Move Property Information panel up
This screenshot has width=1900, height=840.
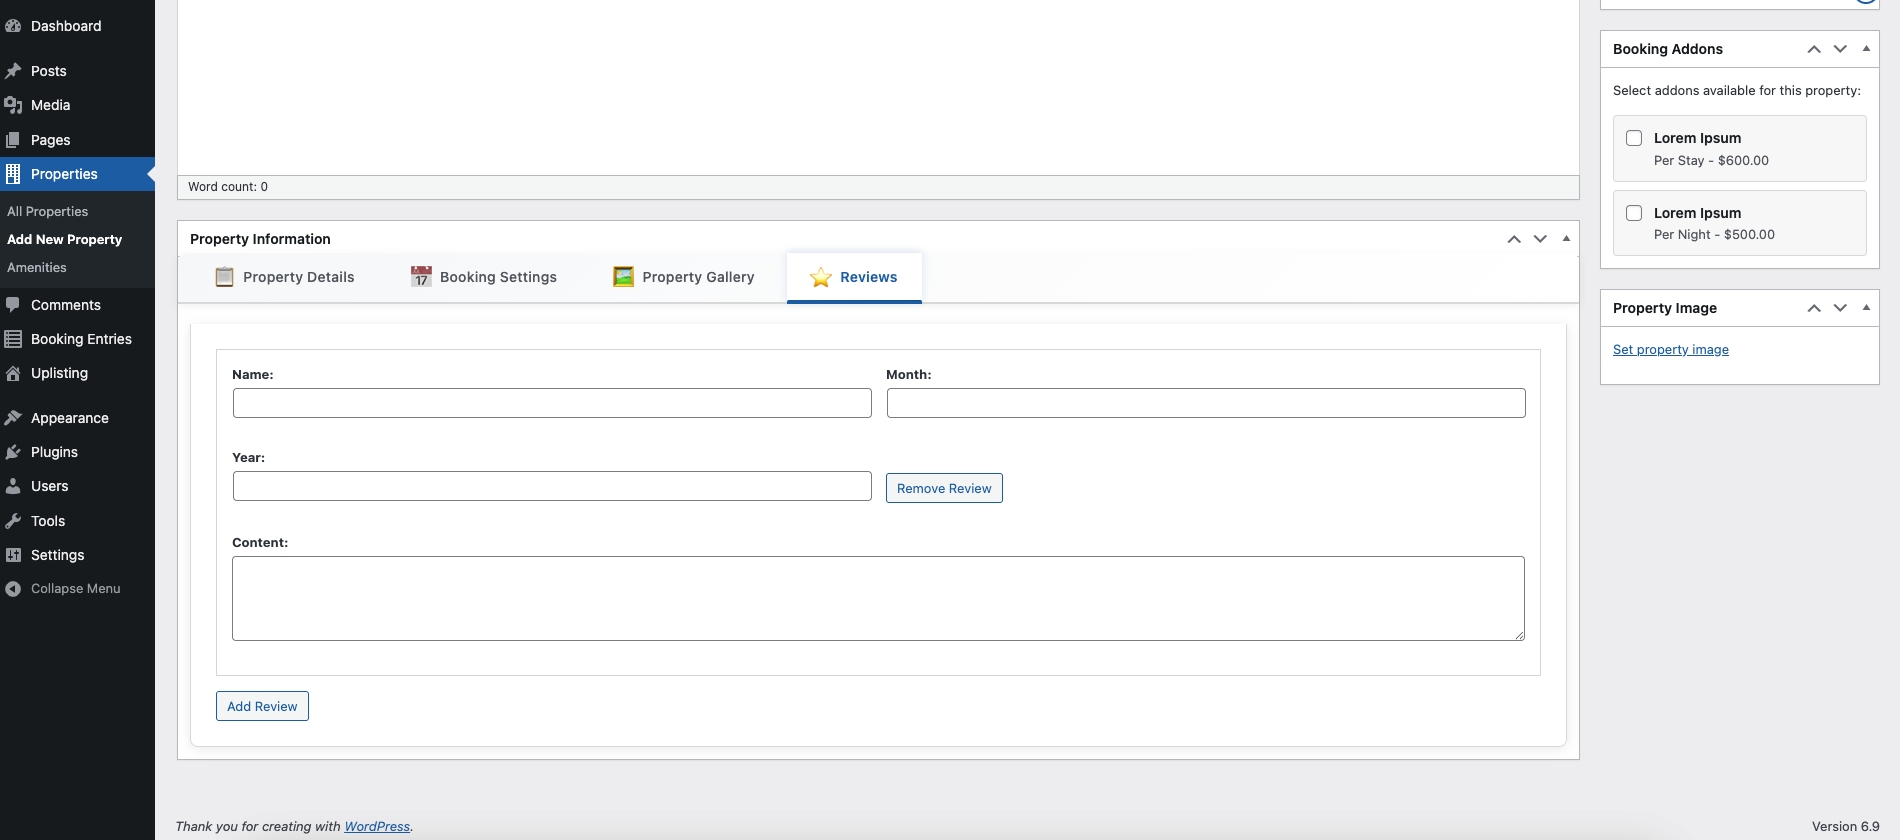tap(1514, 239)
